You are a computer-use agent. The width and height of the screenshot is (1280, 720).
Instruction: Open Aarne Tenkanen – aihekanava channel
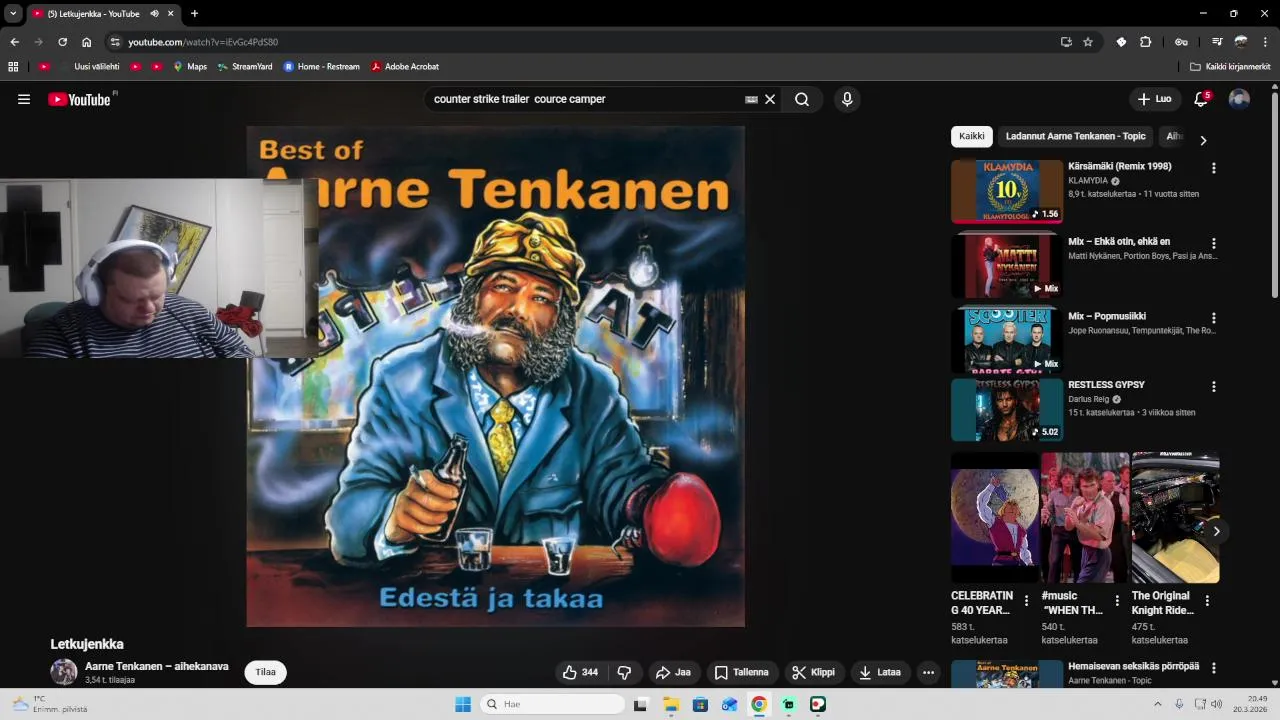[156, 666]
